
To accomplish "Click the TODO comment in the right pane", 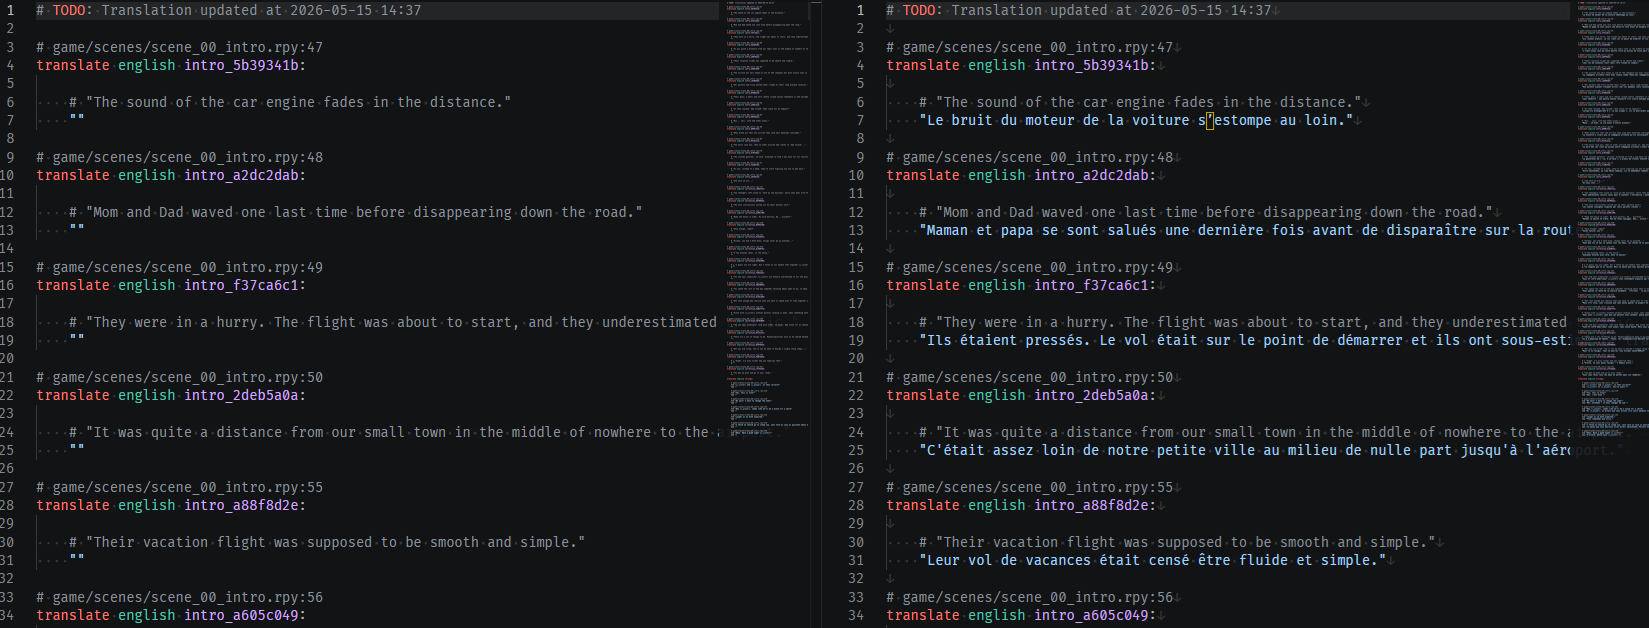I will click(1078, 10).
